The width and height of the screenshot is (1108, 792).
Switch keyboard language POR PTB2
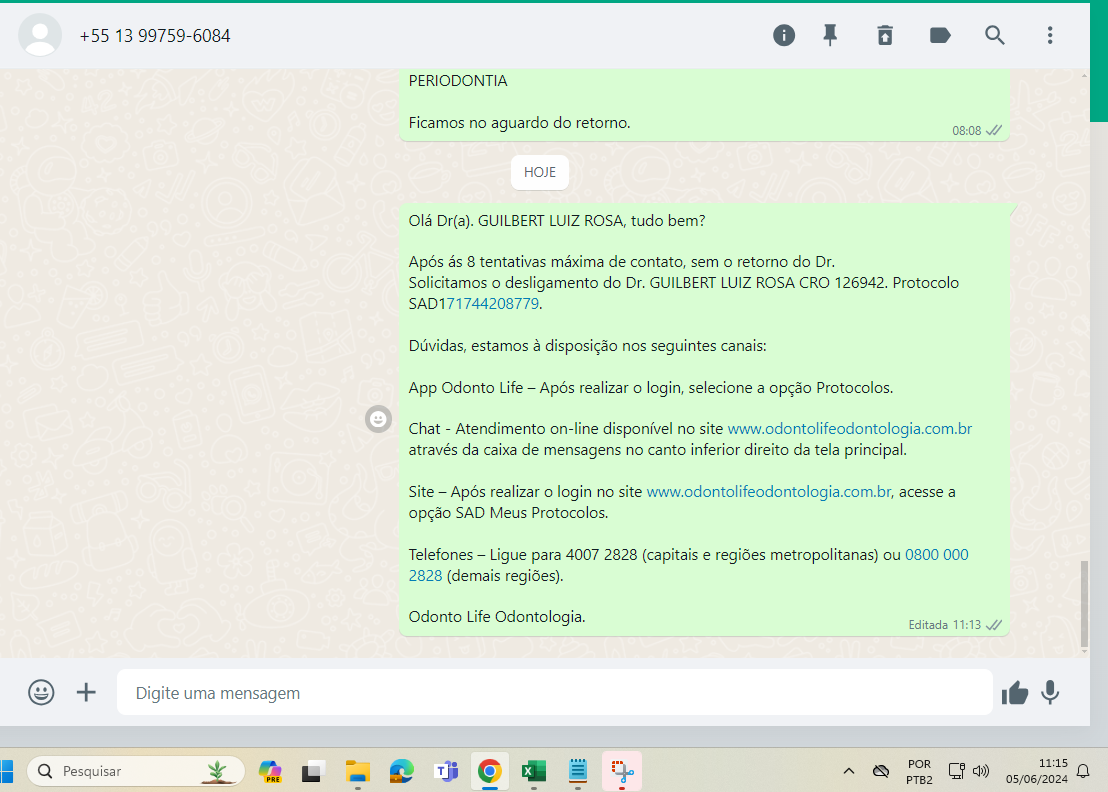click(919, 772)
